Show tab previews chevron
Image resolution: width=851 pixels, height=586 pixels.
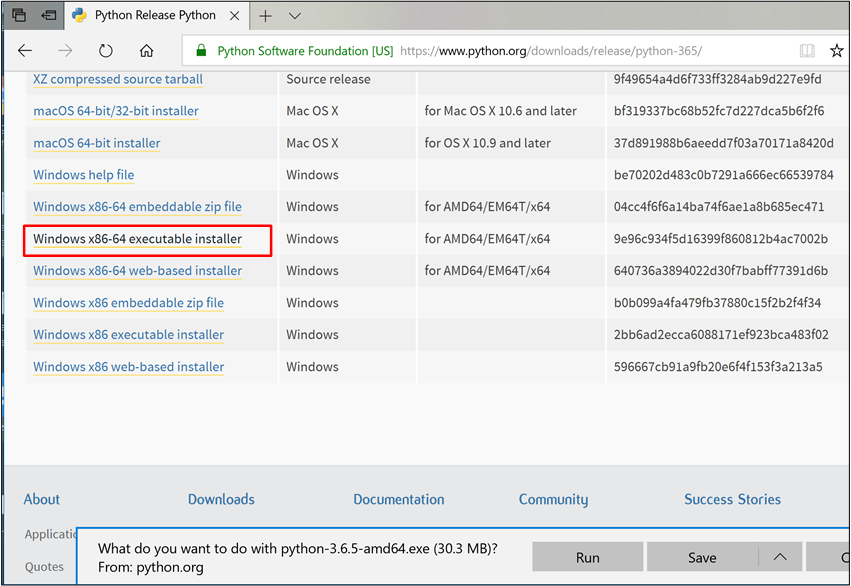[x=295, y=16]
